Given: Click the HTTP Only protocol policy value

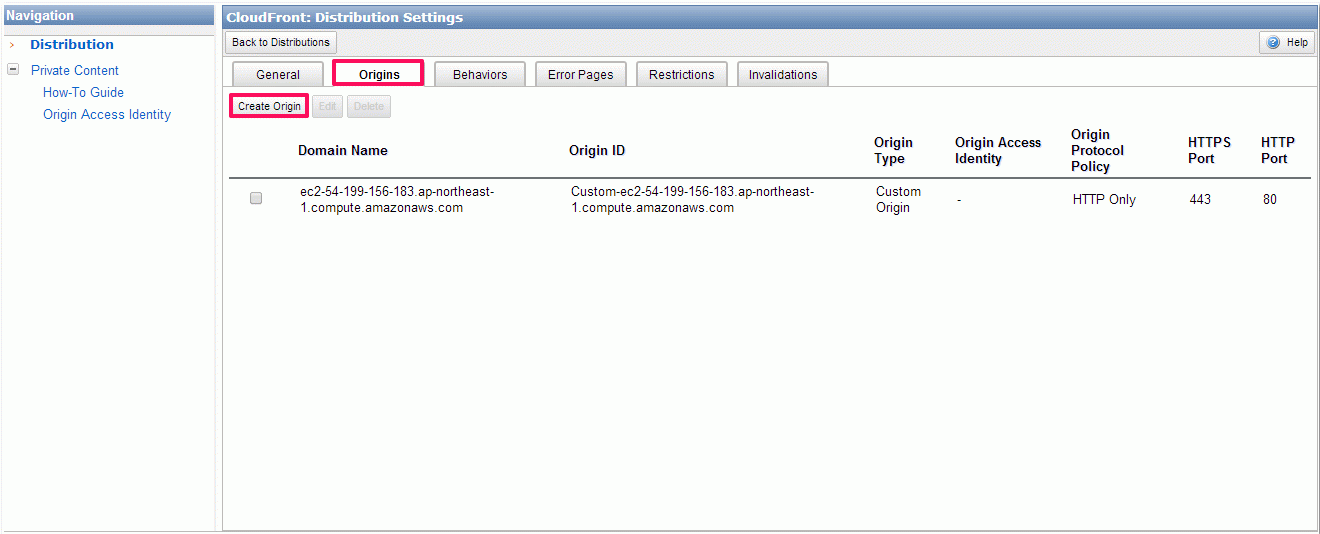Looking at the screenshot, I should pos(1104,200).
